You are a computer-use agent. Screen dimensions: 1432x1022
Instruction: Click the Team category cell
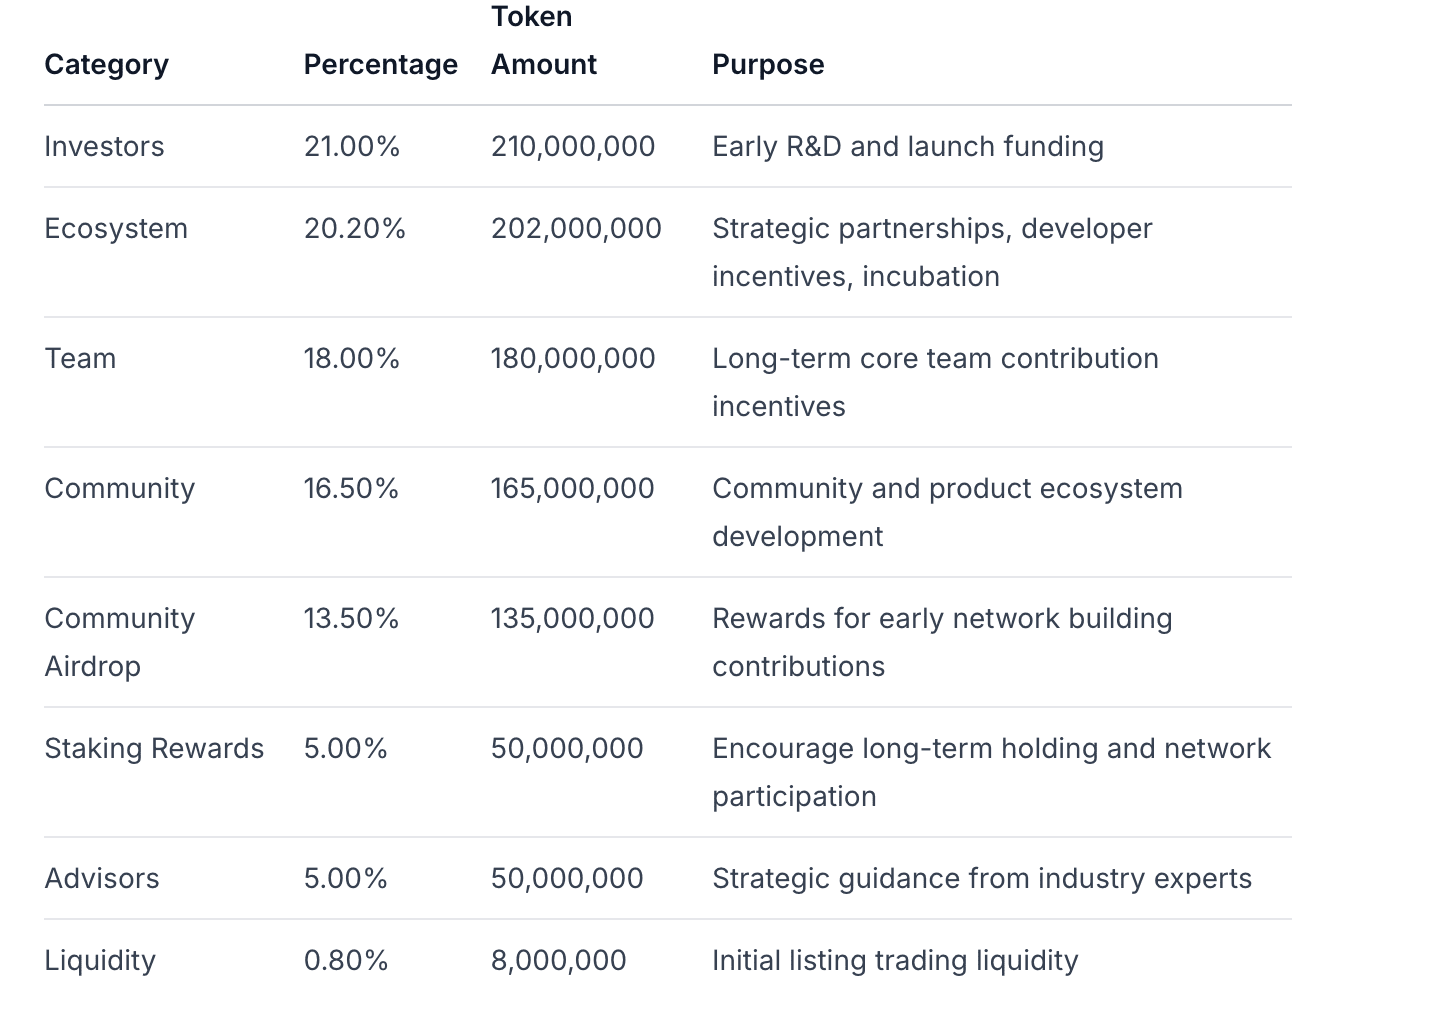(80, 358)
